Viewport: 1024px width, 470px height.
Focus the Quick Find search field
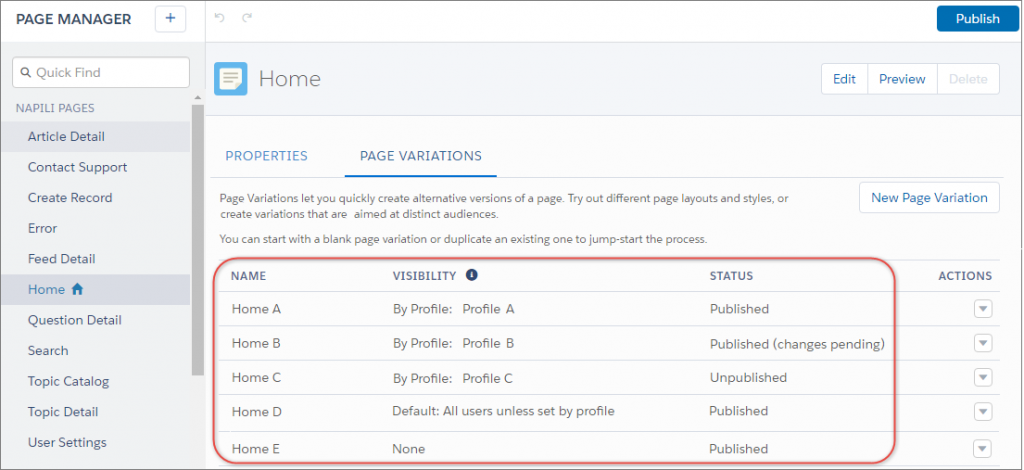point(100,72)
